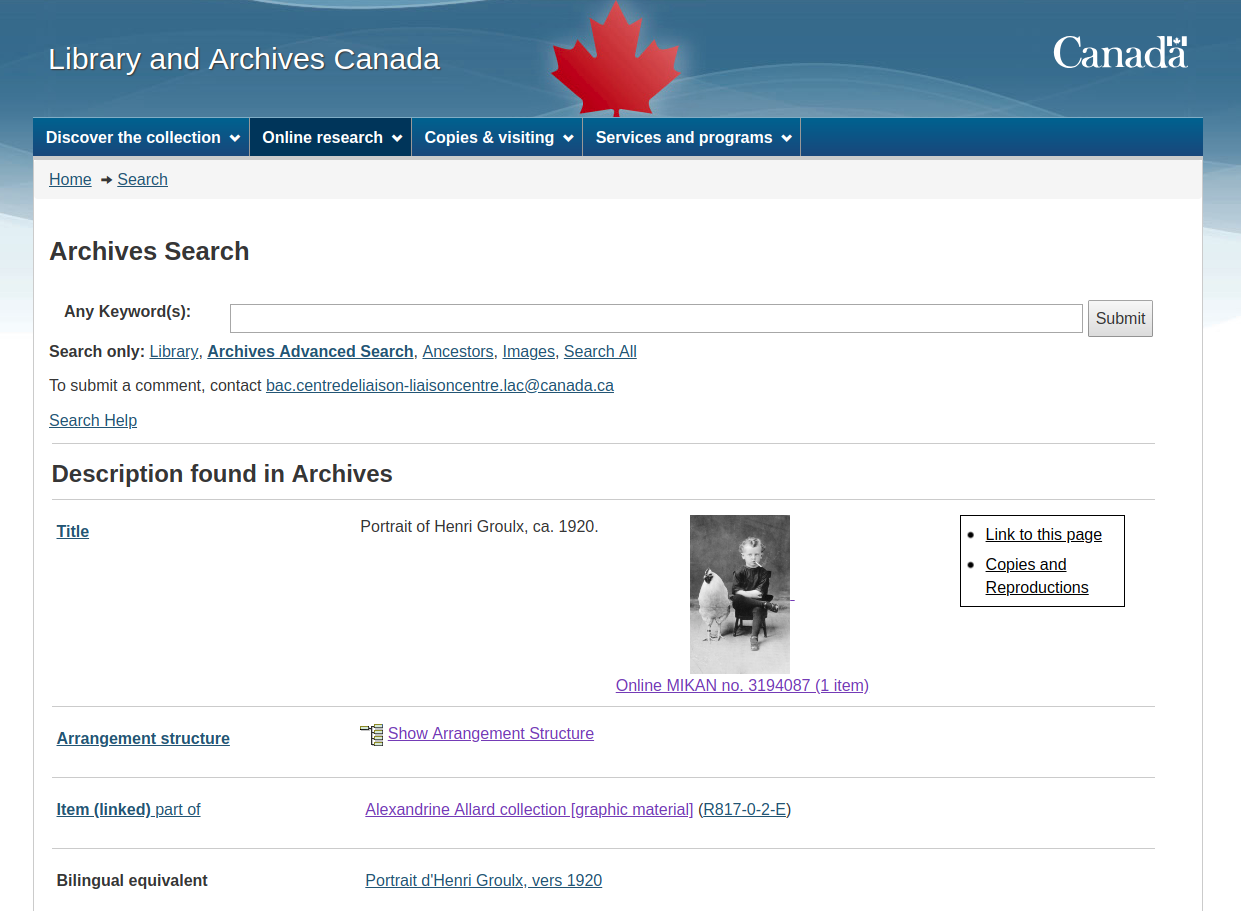Click the Title field label link
This screenshot has height=911, width=1241.
point(73,532)
